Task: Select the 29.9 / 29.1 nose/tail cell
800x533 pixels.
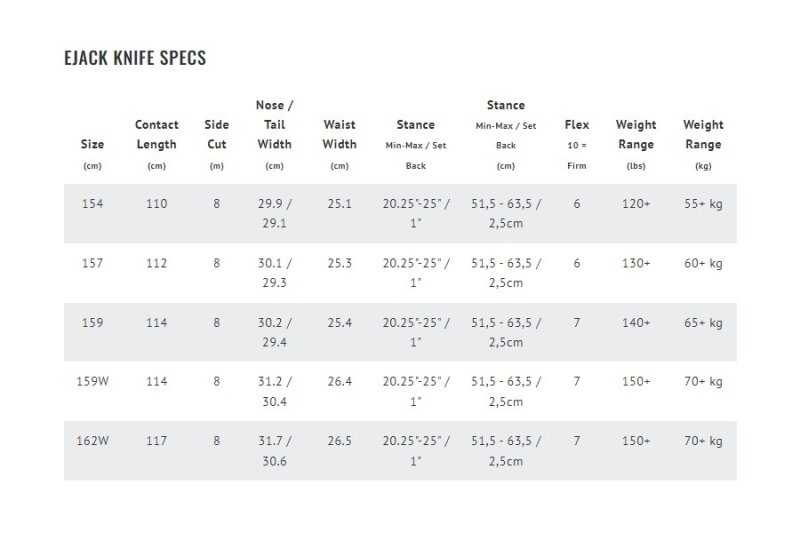Action: pos(274,214)
